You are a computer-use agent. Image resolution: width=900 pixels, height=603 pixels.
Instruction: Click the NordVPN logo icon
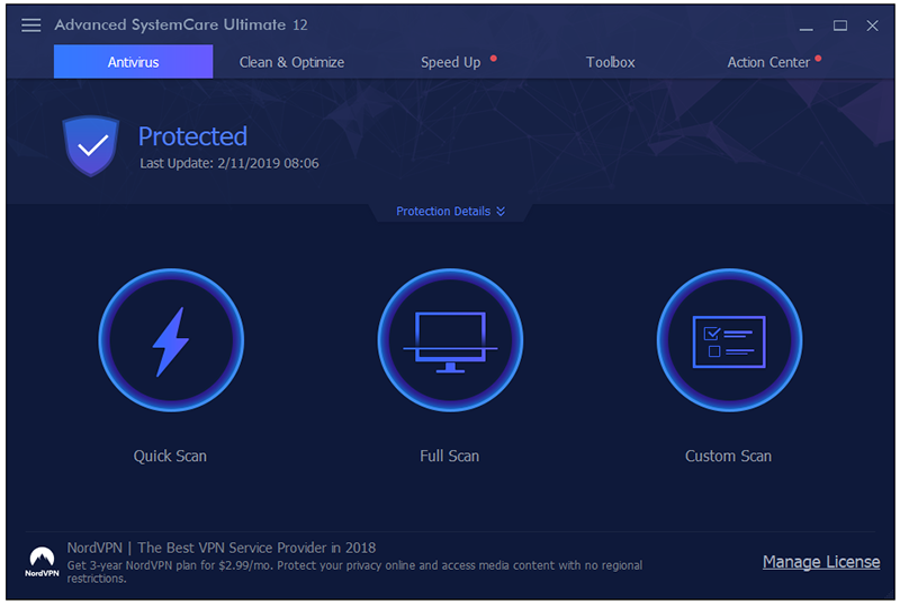(42, 561)
